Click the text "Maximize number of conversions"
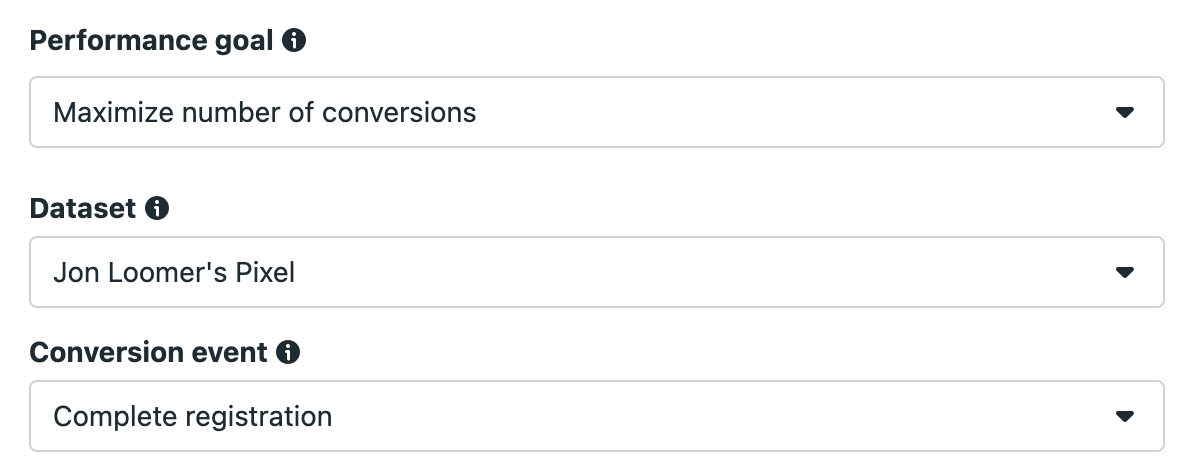The image size is (1180, 472). click(265, 112)
